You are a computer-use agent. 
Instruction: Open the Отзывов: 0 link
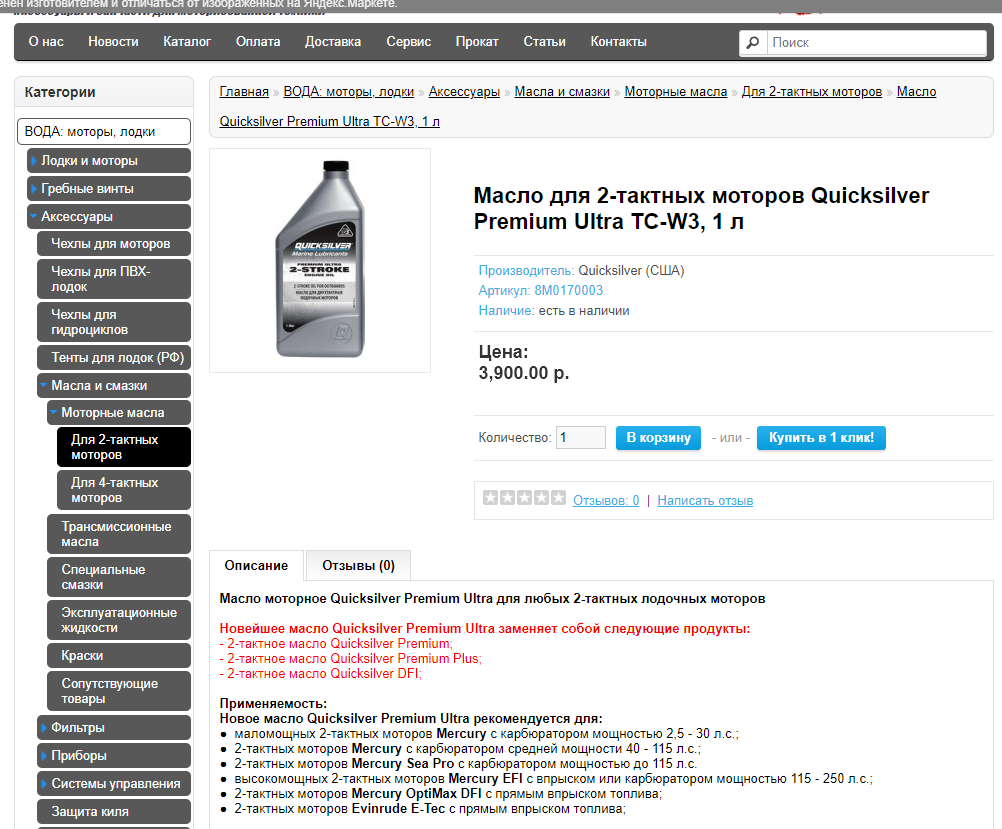(x=606, y=500)
